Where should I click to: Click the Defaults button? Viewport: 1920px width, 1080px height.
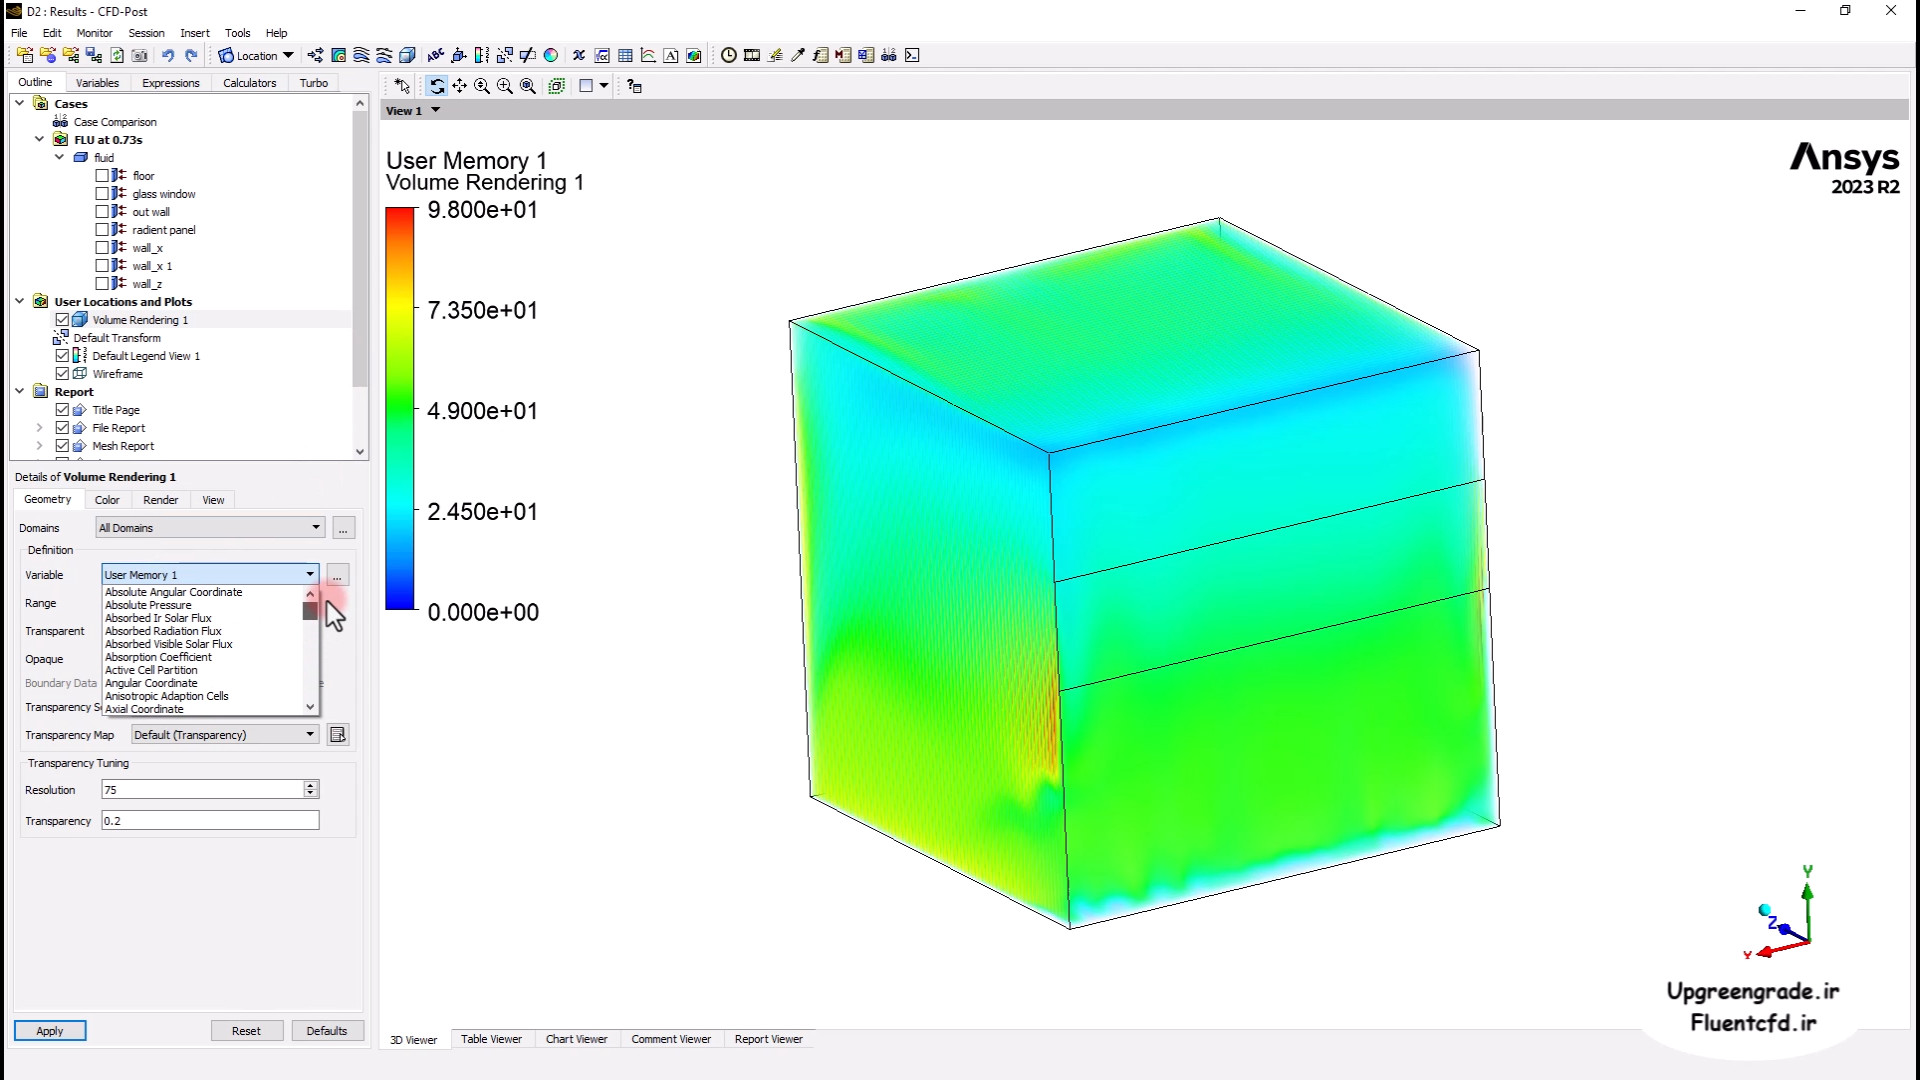point(327,1030)
